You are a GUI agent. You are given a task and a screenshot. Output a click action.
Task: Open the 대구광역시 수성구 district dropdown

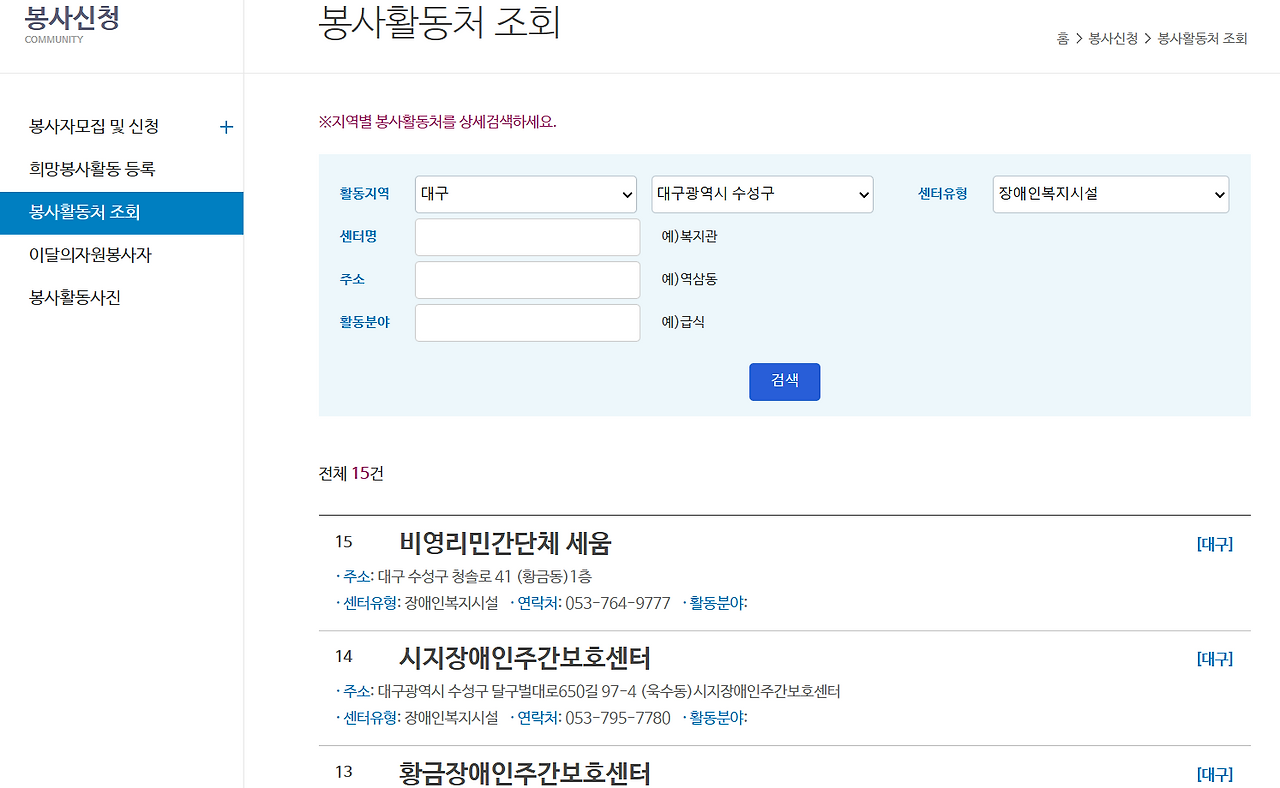[762, 194]
